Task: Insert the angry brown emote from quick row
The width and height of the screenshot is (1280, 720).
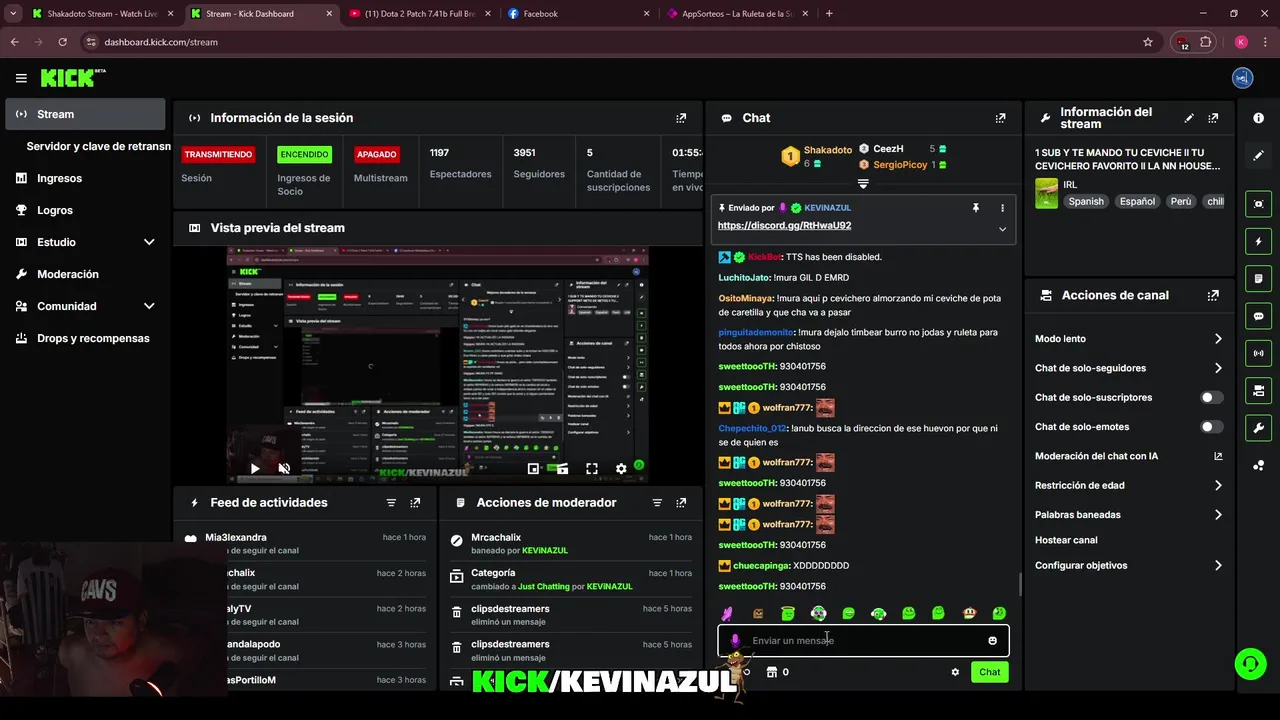Action: click(x=758, y=613)
